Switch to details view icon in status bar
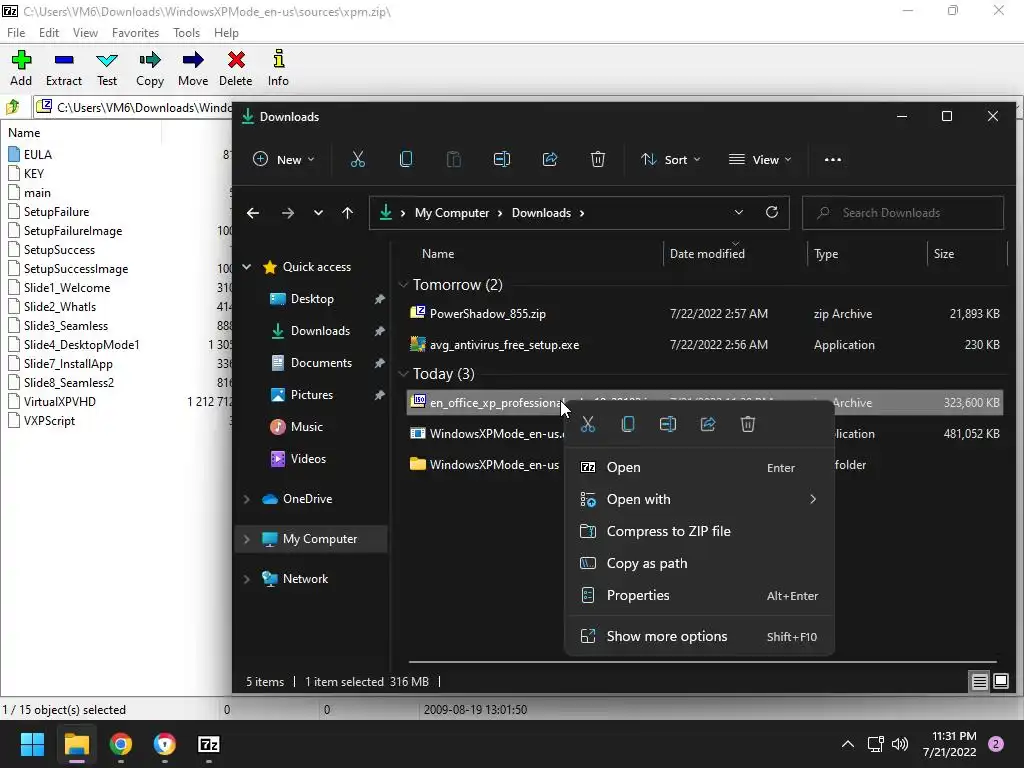1024x768 pixels. (x=980, y=682)
